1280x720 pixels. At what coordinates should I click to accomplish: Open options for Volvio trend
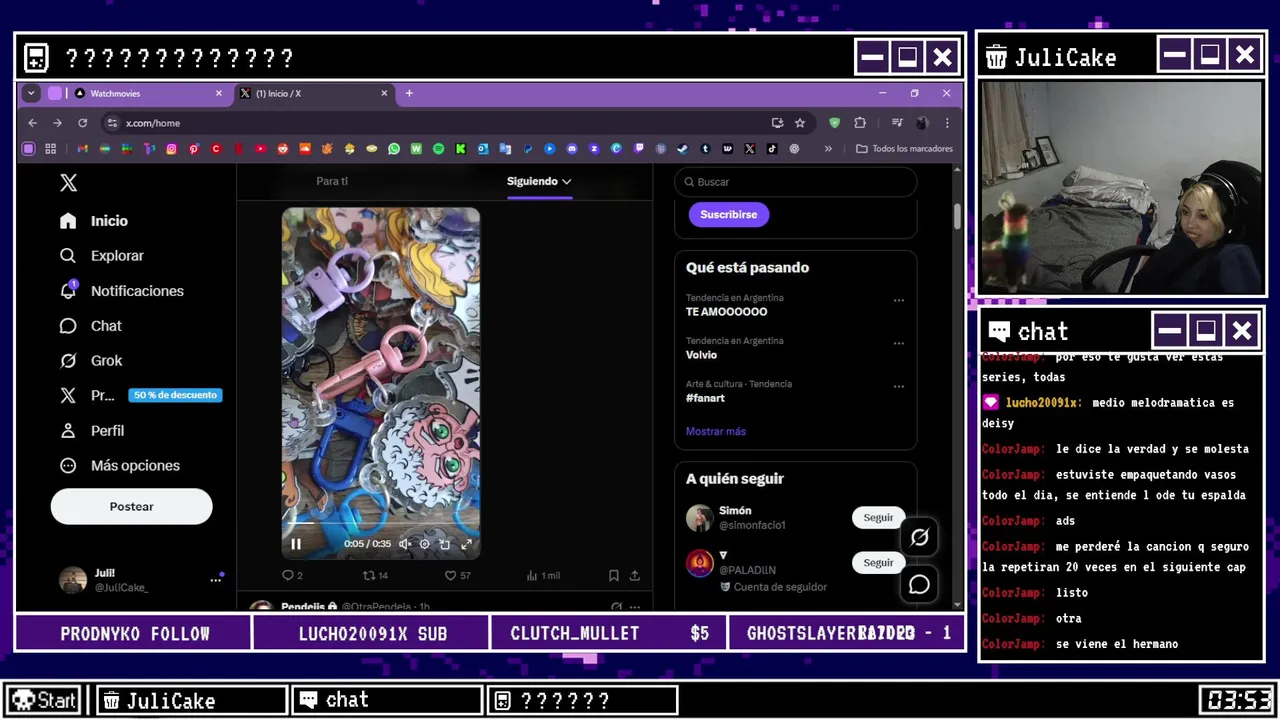pyautogui.click(x=898, y=343)
